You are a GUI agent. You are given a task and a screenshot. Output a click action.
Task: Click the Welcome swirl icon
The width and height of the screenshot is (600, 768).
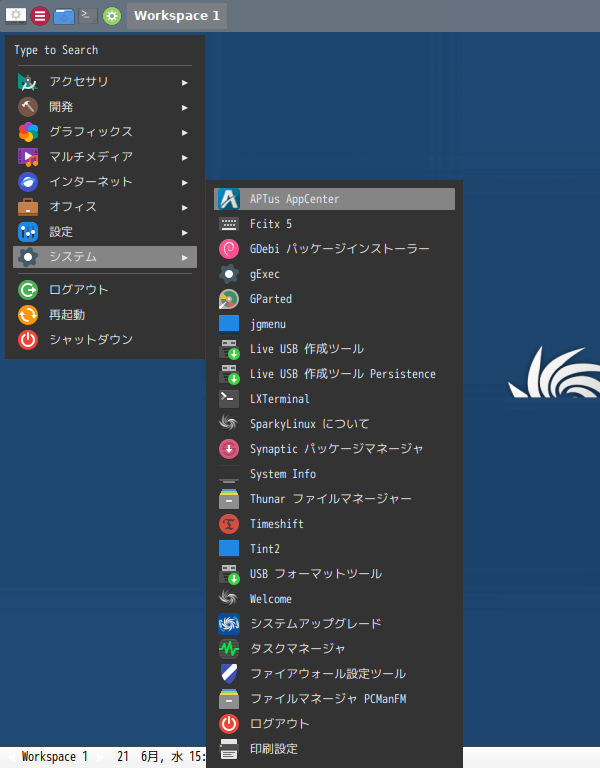[229, 599]
